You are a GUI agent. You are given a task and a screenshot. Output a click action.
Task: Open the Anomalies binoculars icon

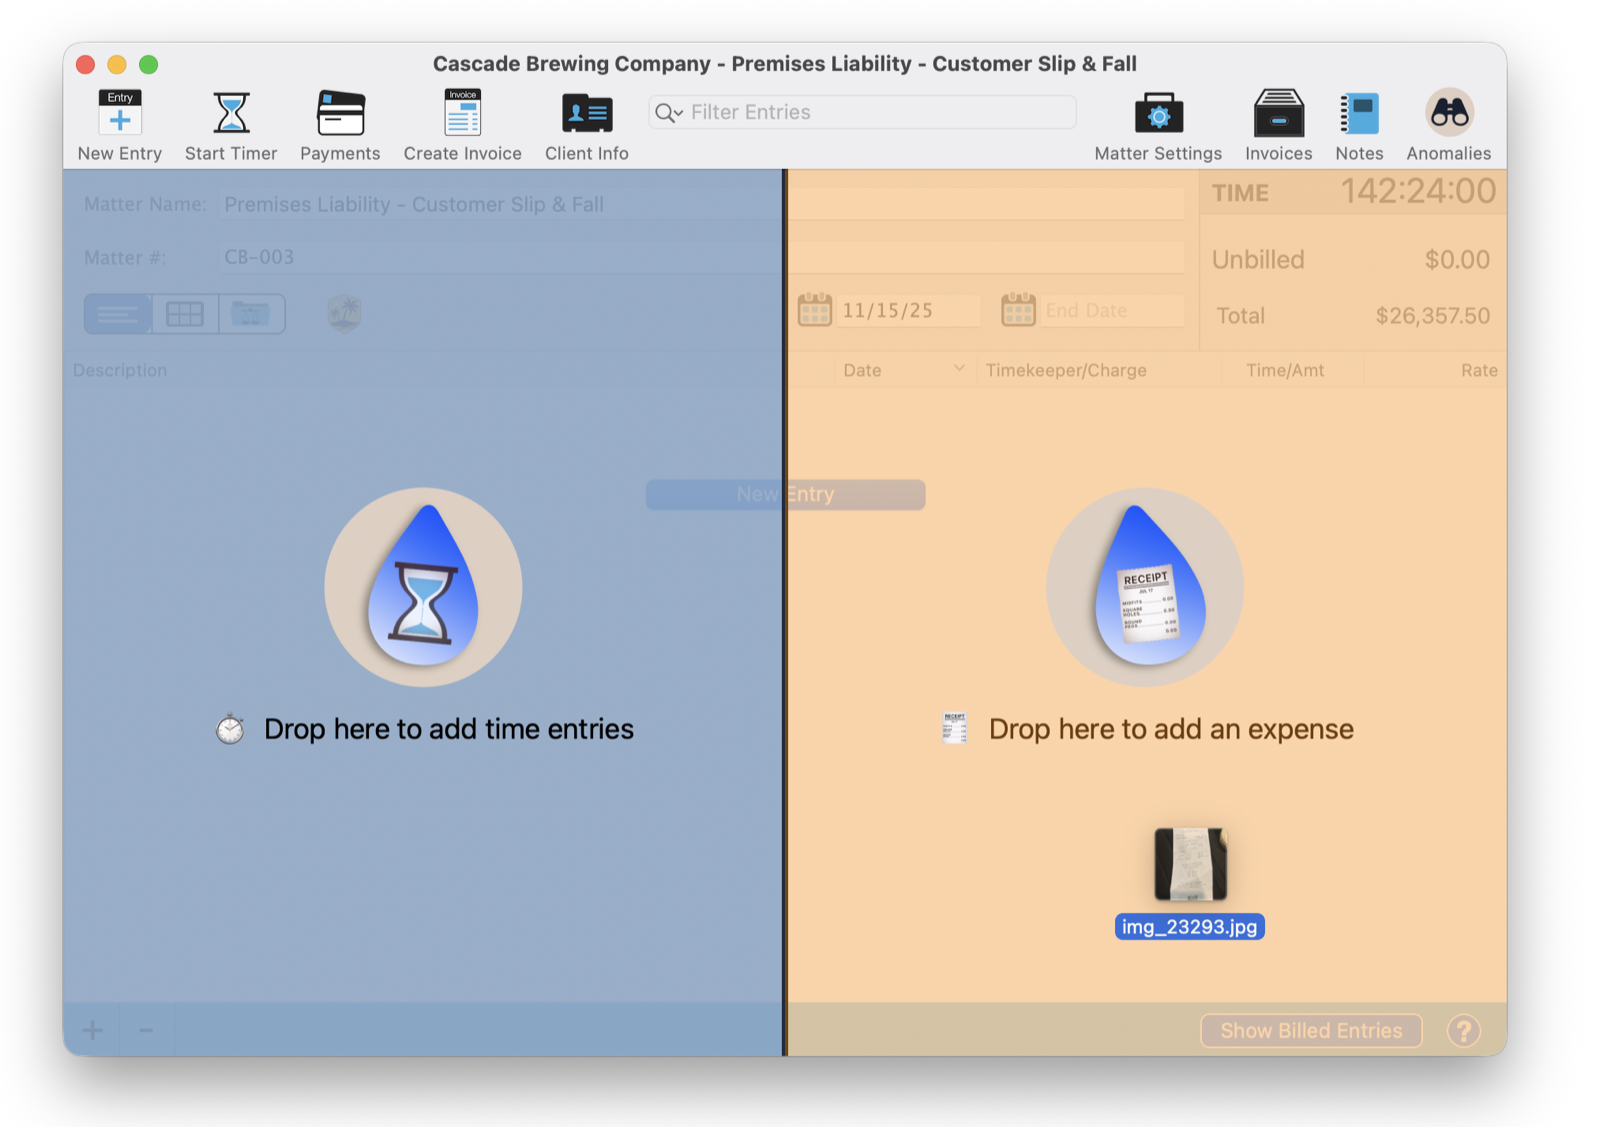point(1449,113)
